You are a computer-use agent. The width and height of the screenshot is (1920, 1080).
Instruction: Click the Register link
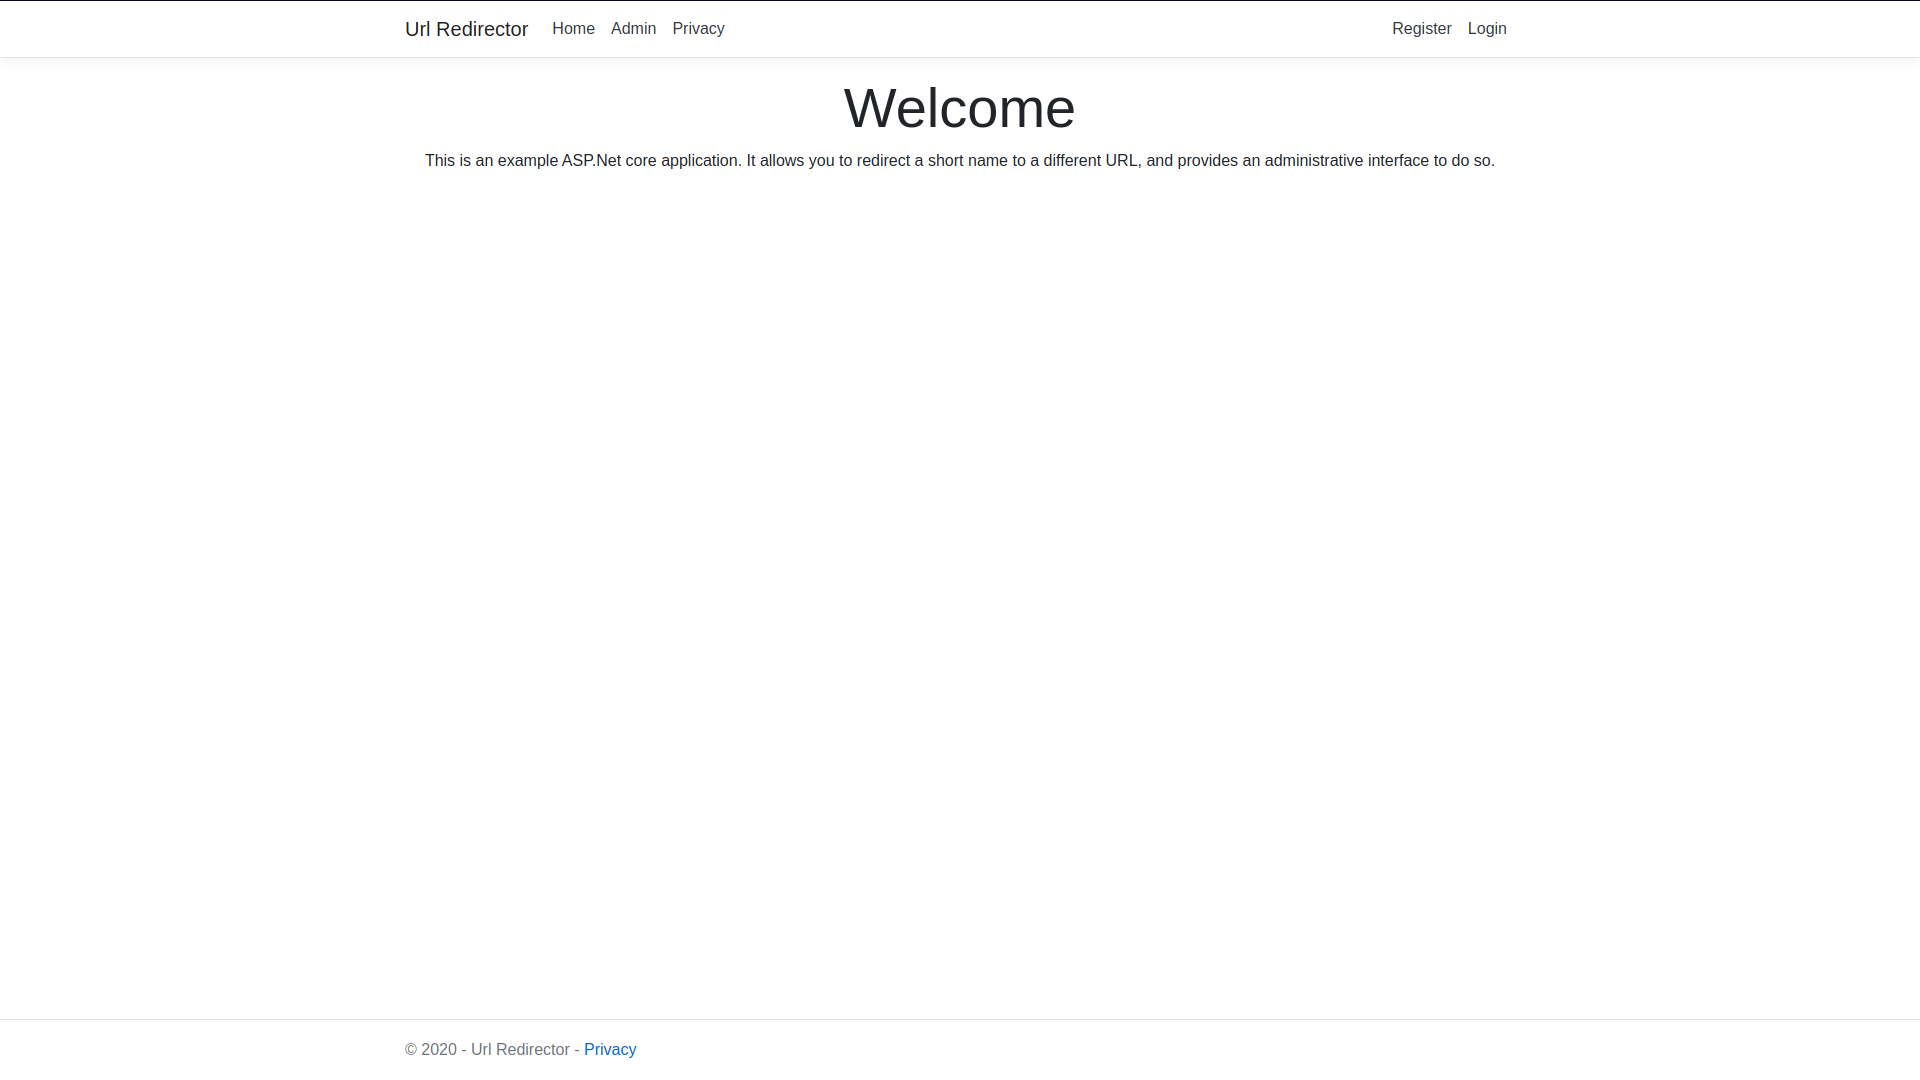pos(1421,29)
